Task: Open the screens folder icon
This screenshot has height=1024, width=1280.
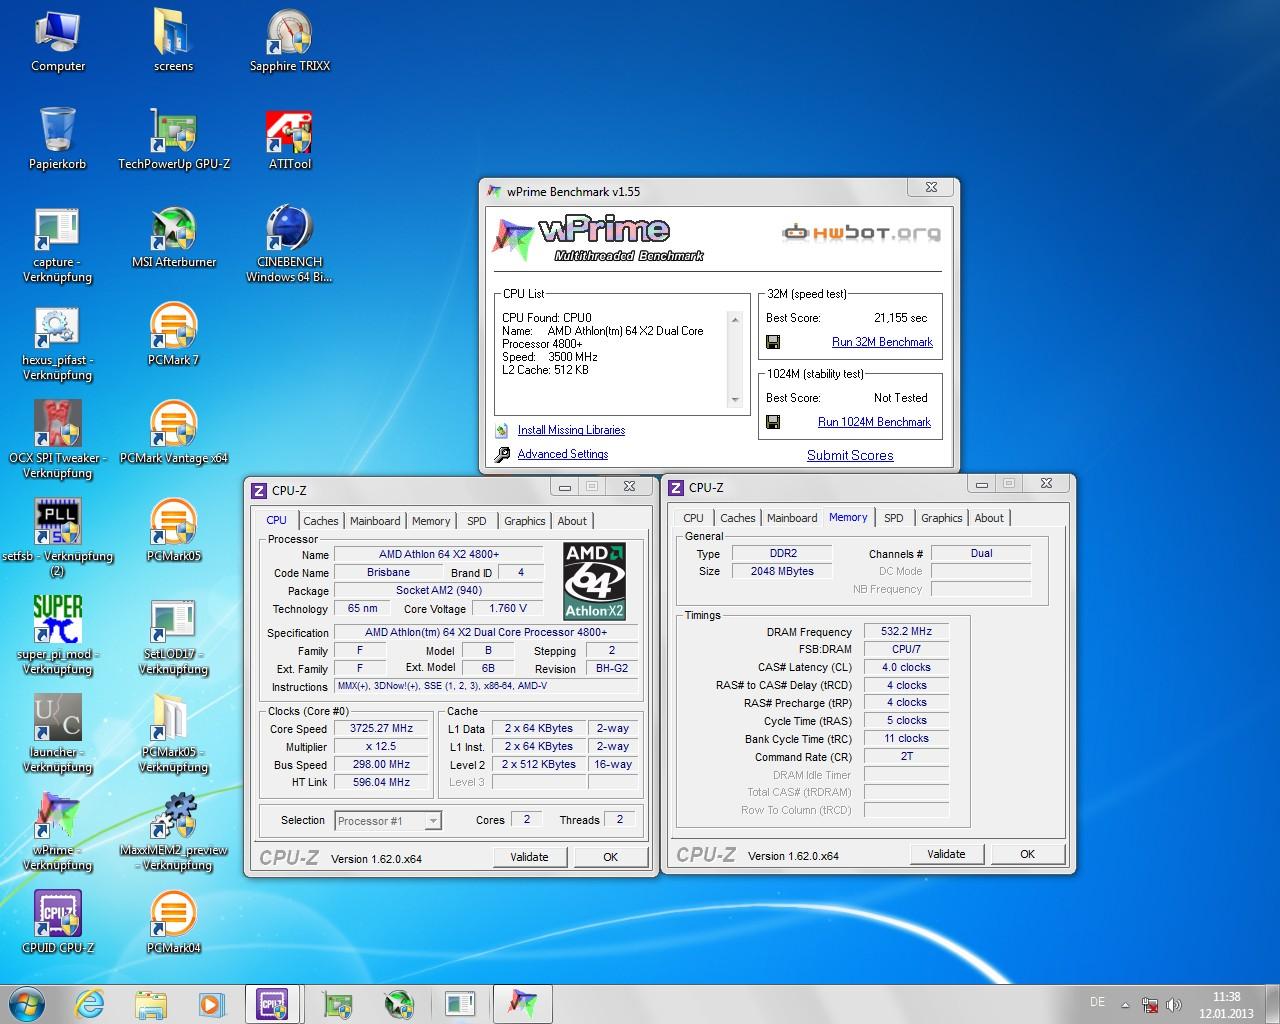Action: [173, 41]
